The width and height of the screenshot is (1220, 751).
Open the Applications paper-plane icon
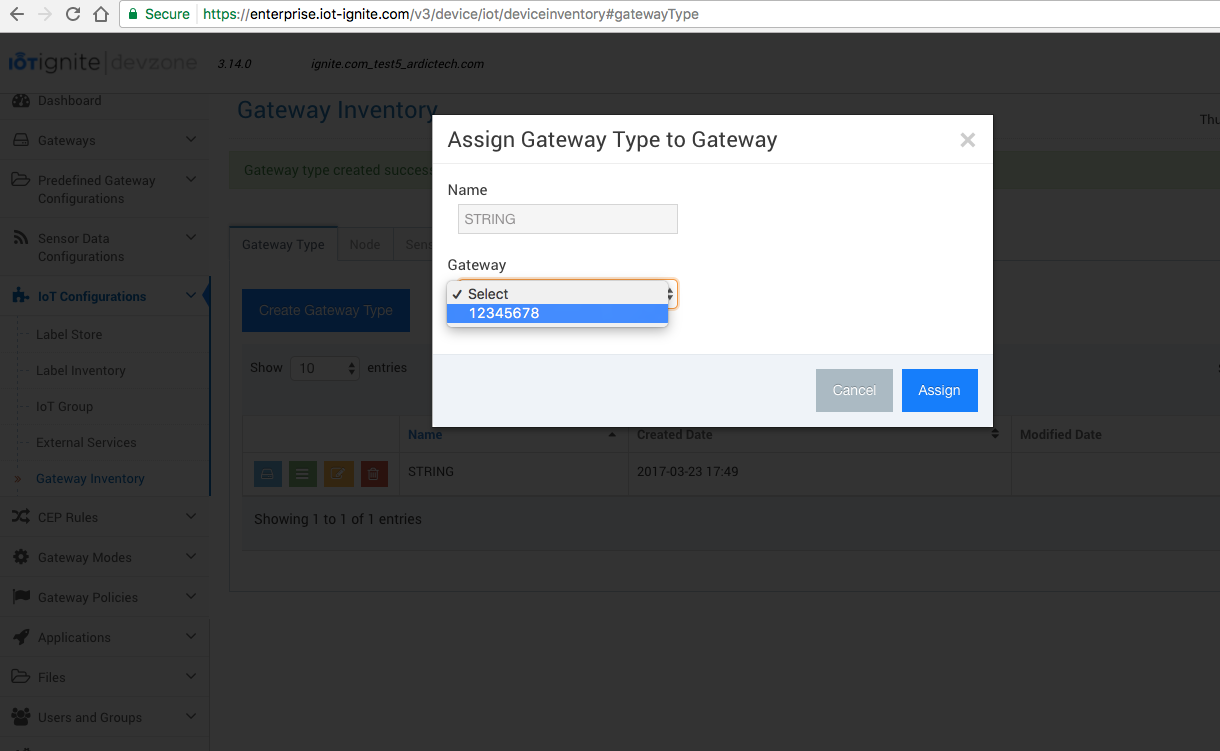(x=22, y=637)
